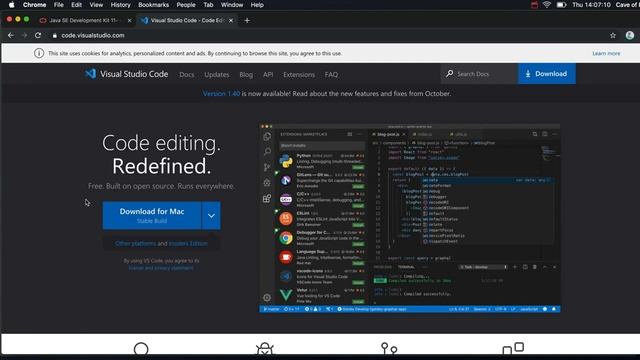Reload the page with refresh icon
This screenshot has height=360, width=640.
(38, 36)
